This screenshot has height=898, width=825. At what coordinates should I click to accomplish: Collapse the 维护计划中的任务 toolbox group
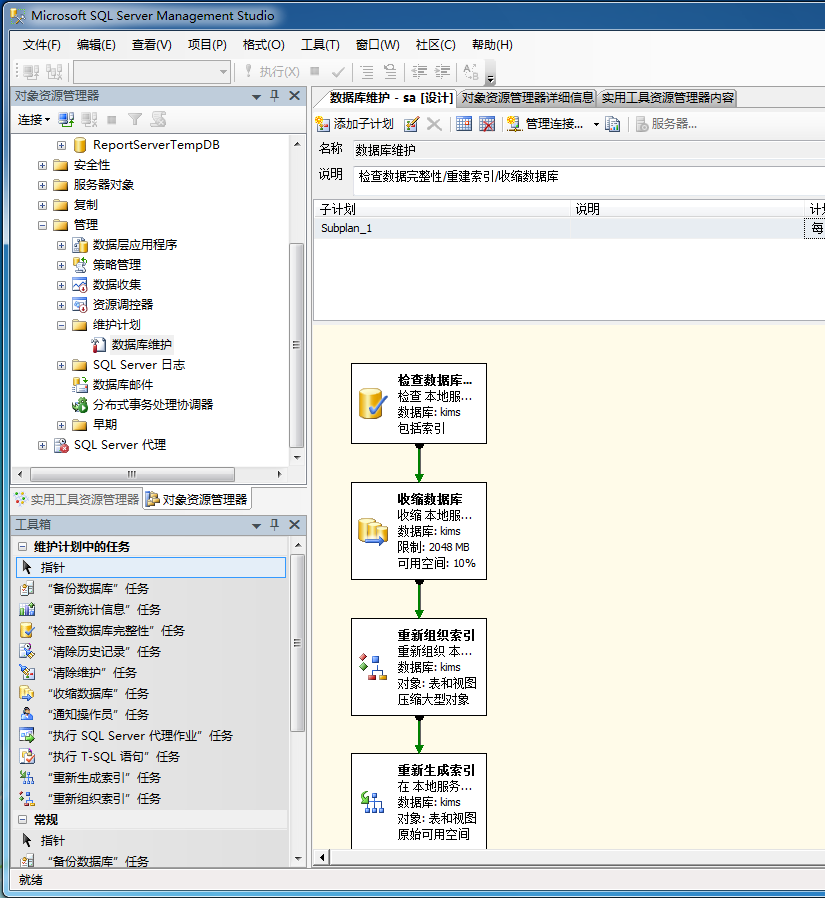pyautogui.click(x=22, y=546)
